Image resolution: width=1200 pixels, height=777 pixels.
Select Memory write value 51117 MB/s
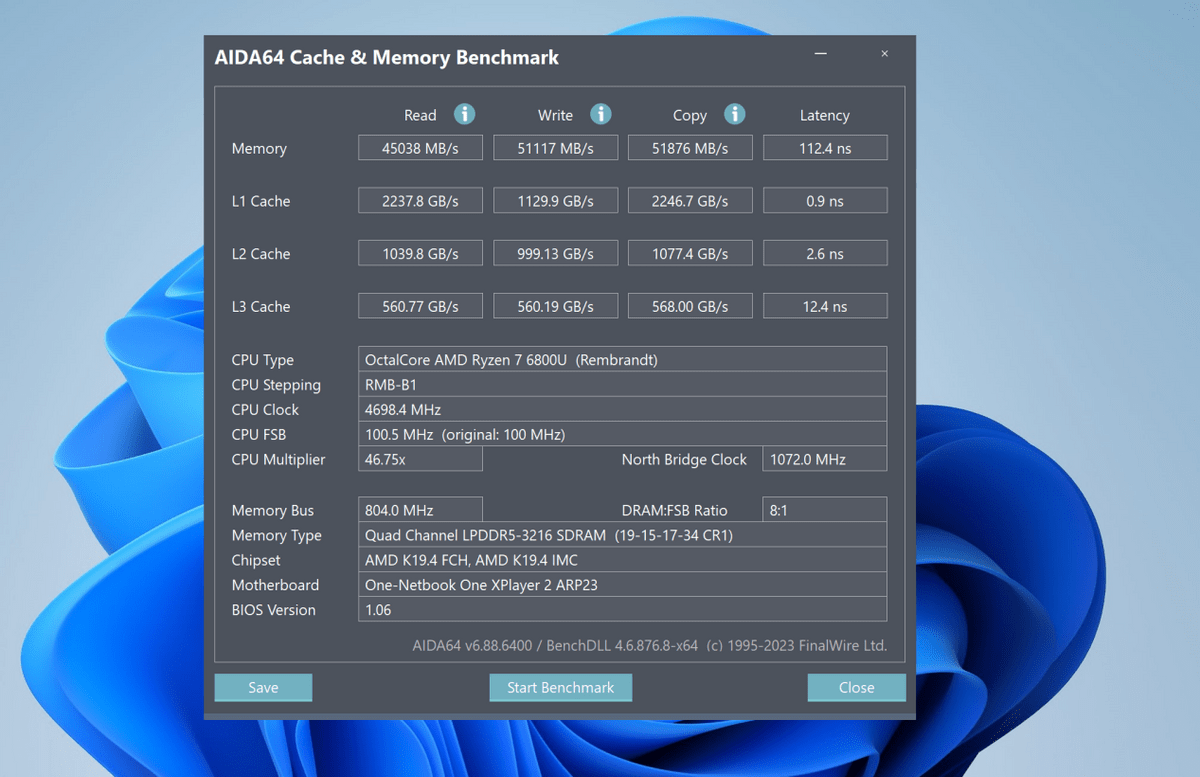click(x=555, y=148)
